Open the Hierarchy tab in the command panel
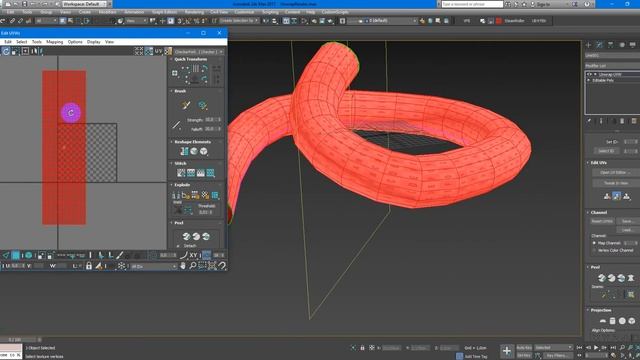The height and width of the screenshot is (360, 640). pyautogui.click(x=610, y=45)
